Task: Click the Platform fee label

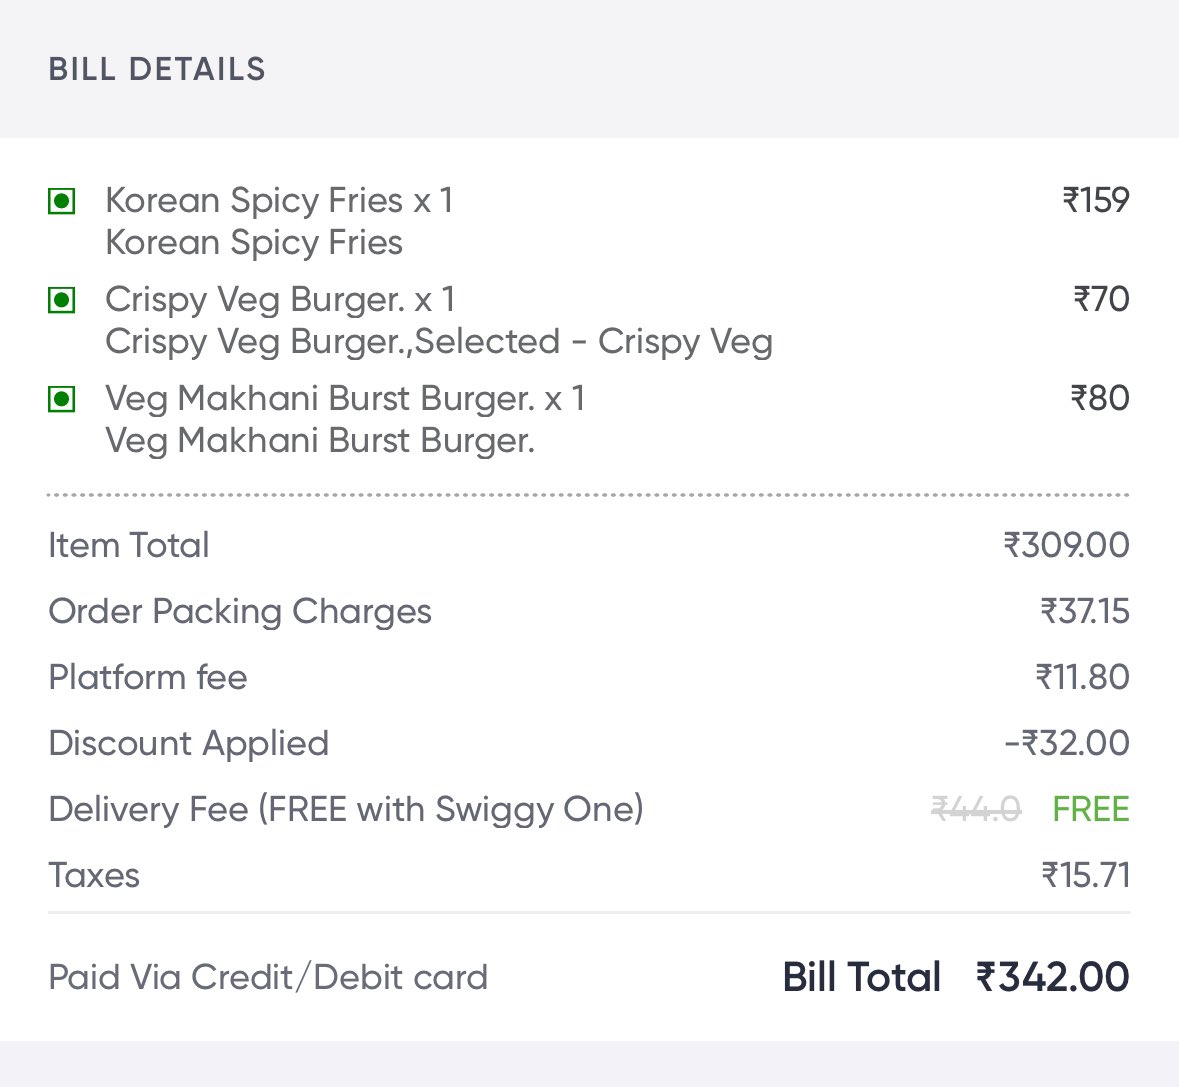Action: (x=148, y=677)
